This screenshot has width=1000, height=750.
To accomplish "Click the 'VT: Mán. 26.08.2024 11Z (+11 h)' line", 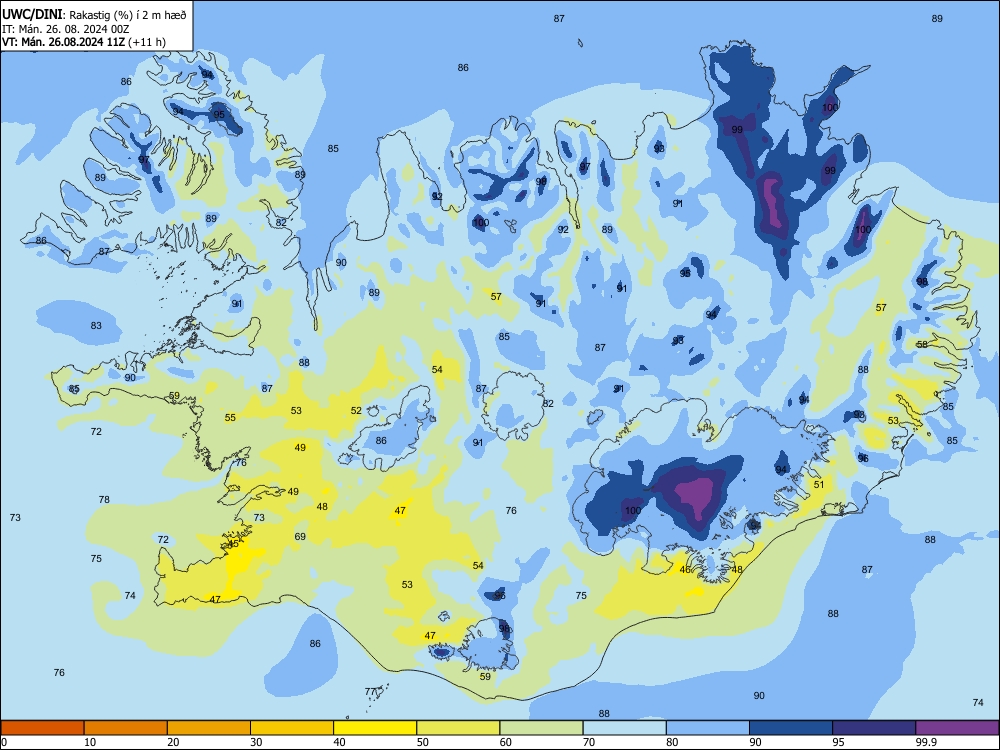I will pyautogui.click(x=84, y=42).
